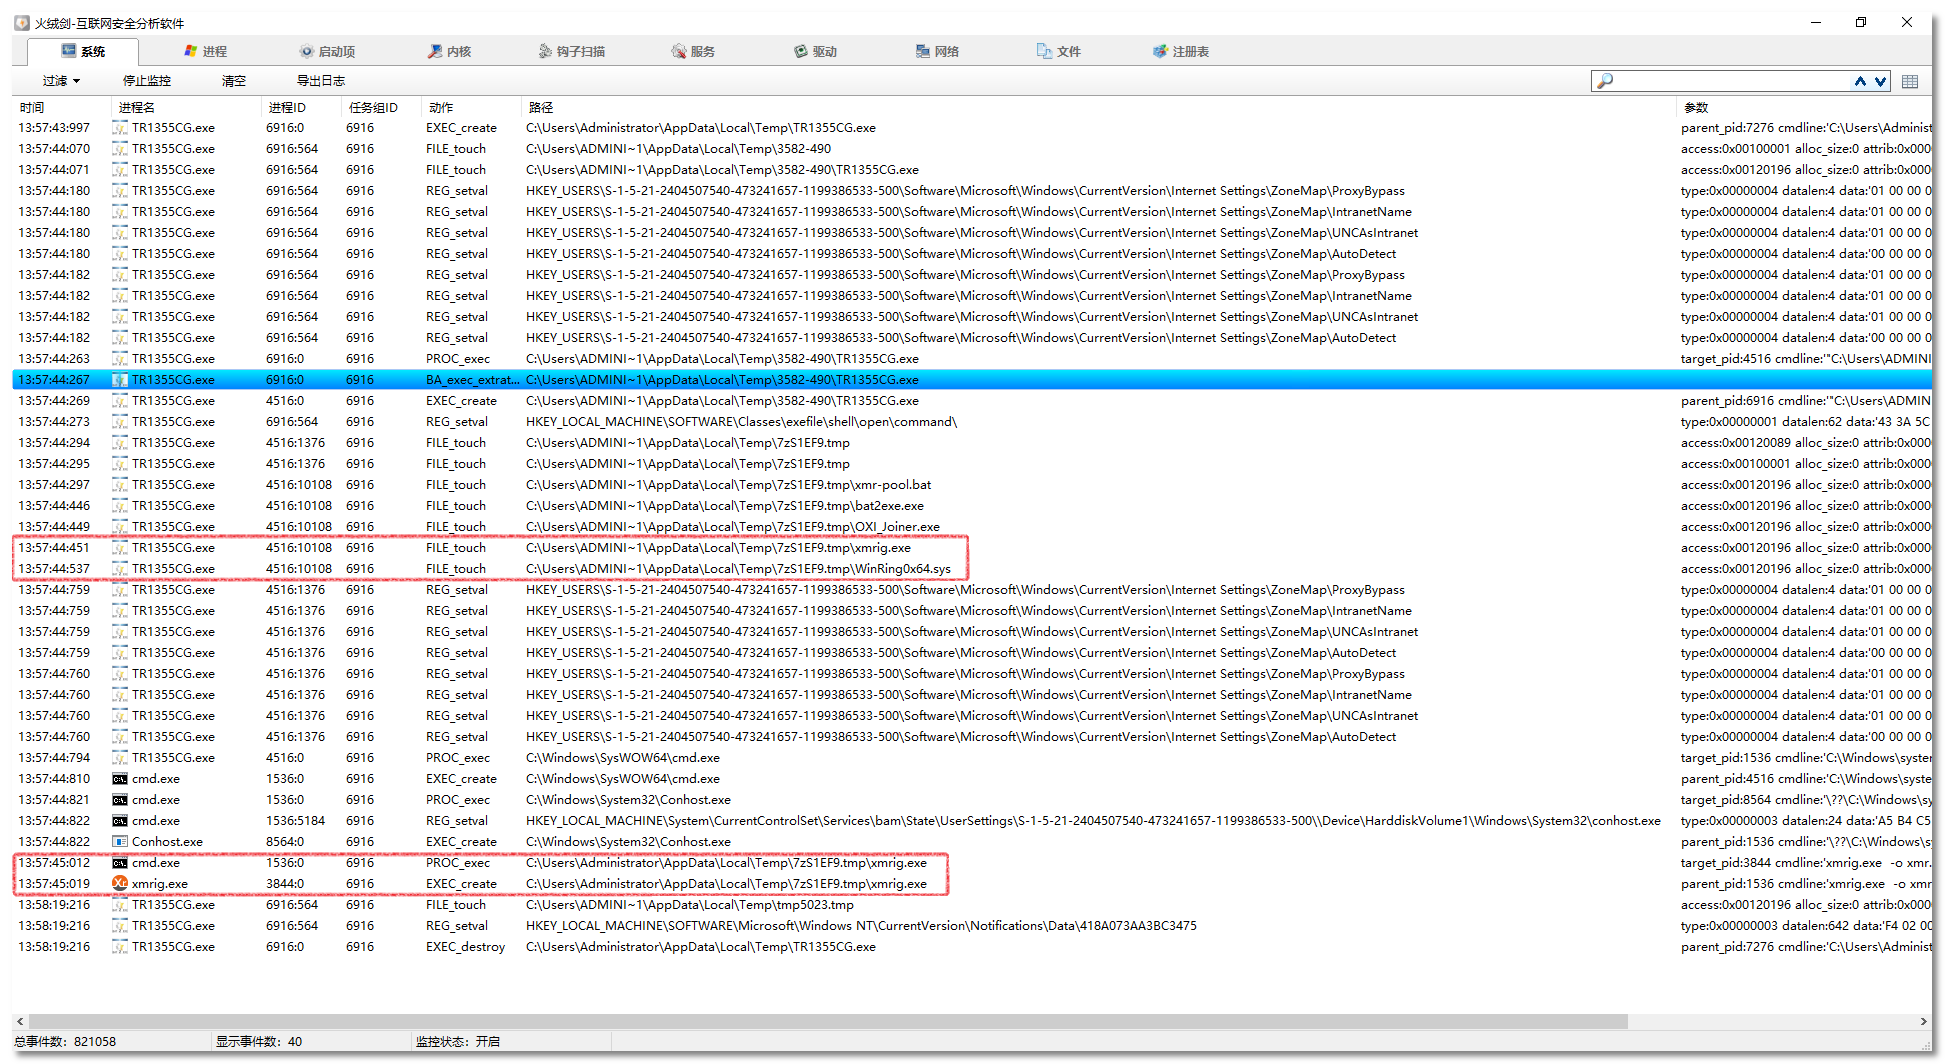Click the Conhost.exe process icon in the list
The width and height of the screenshot is (1945, 1064).
pos(120,841)
